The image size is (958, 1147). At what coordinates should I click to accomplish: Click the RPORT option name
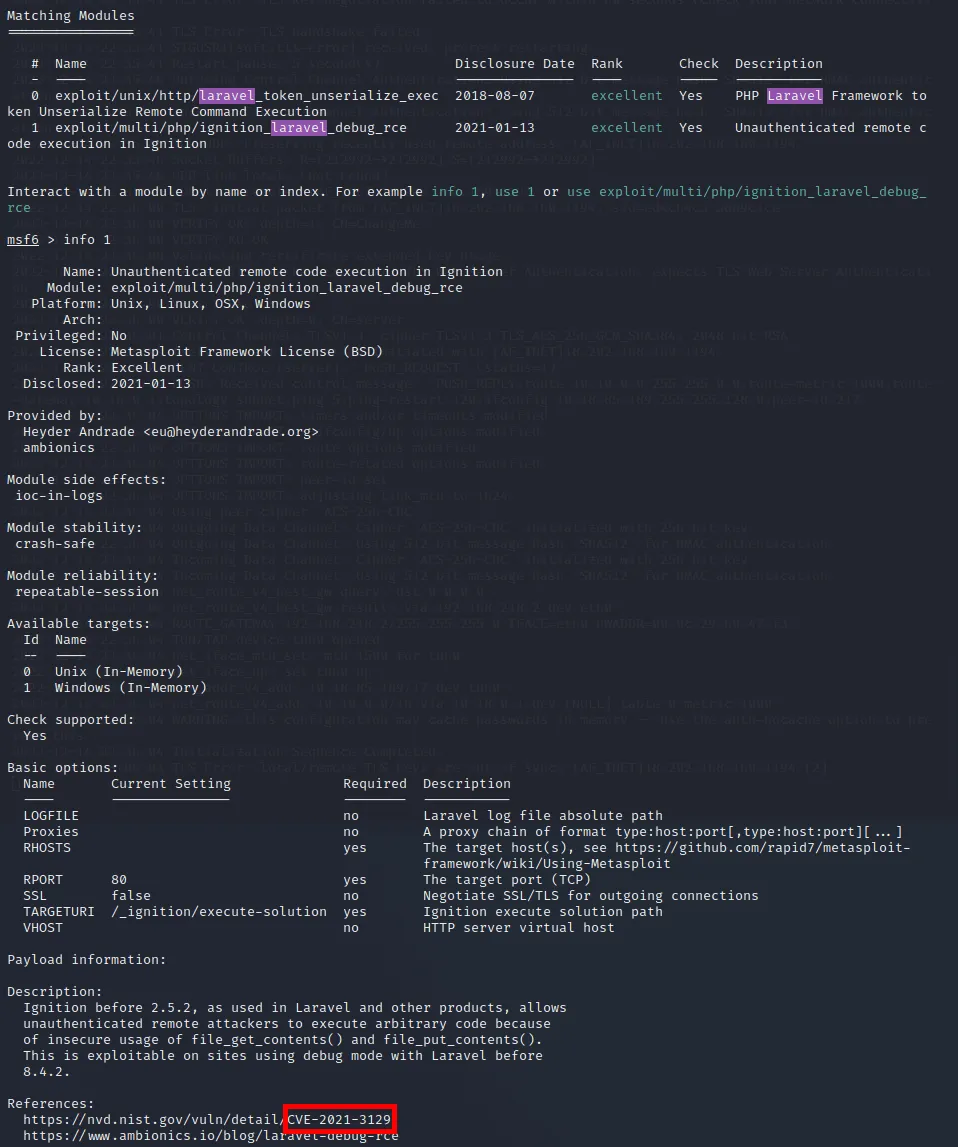pyautogui.click(x=42, y=880)
